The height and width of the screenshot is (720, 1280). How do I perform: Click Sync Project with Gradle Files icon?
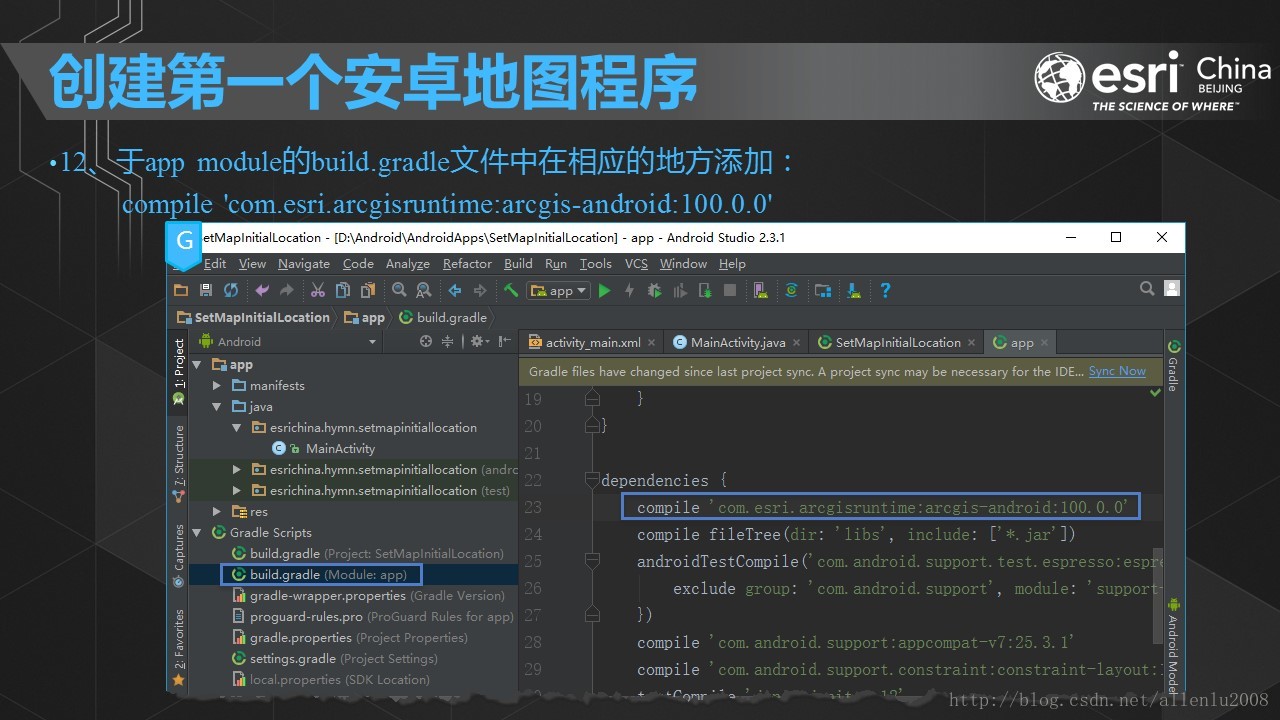pyautogui.click(x=792, y=291)
